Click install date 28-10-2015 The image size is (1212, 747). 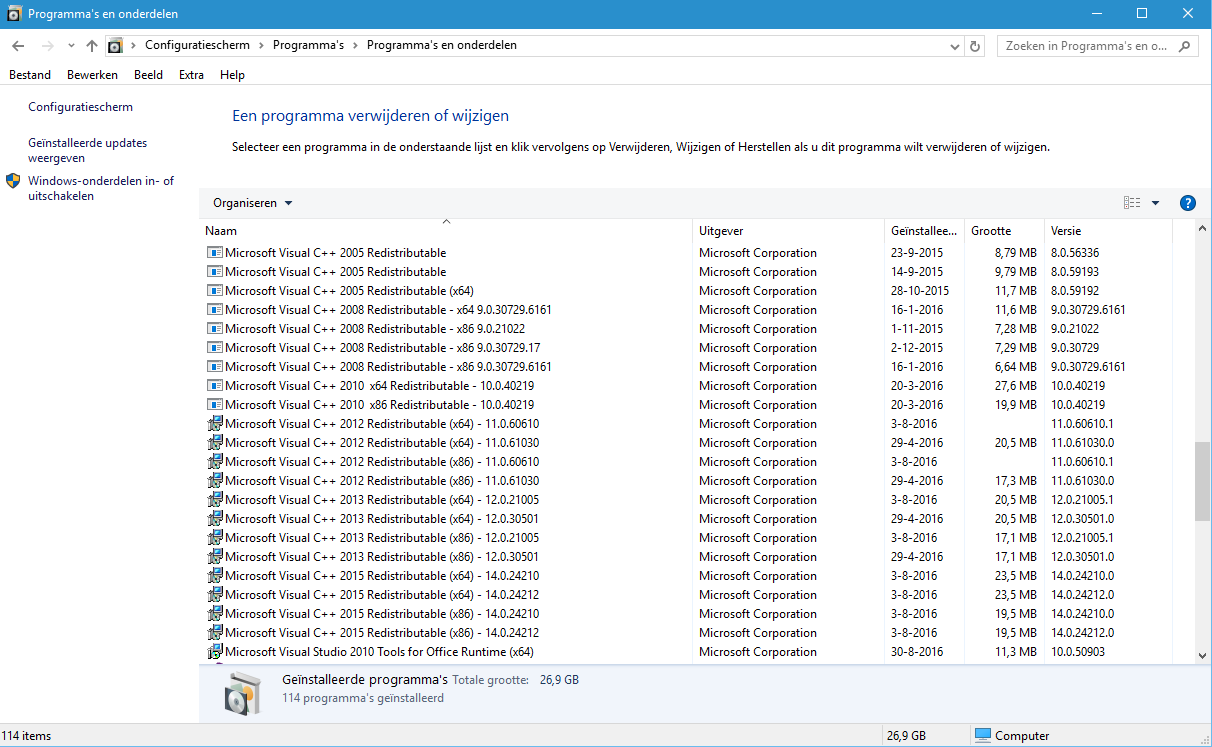[x=920, y=291]
